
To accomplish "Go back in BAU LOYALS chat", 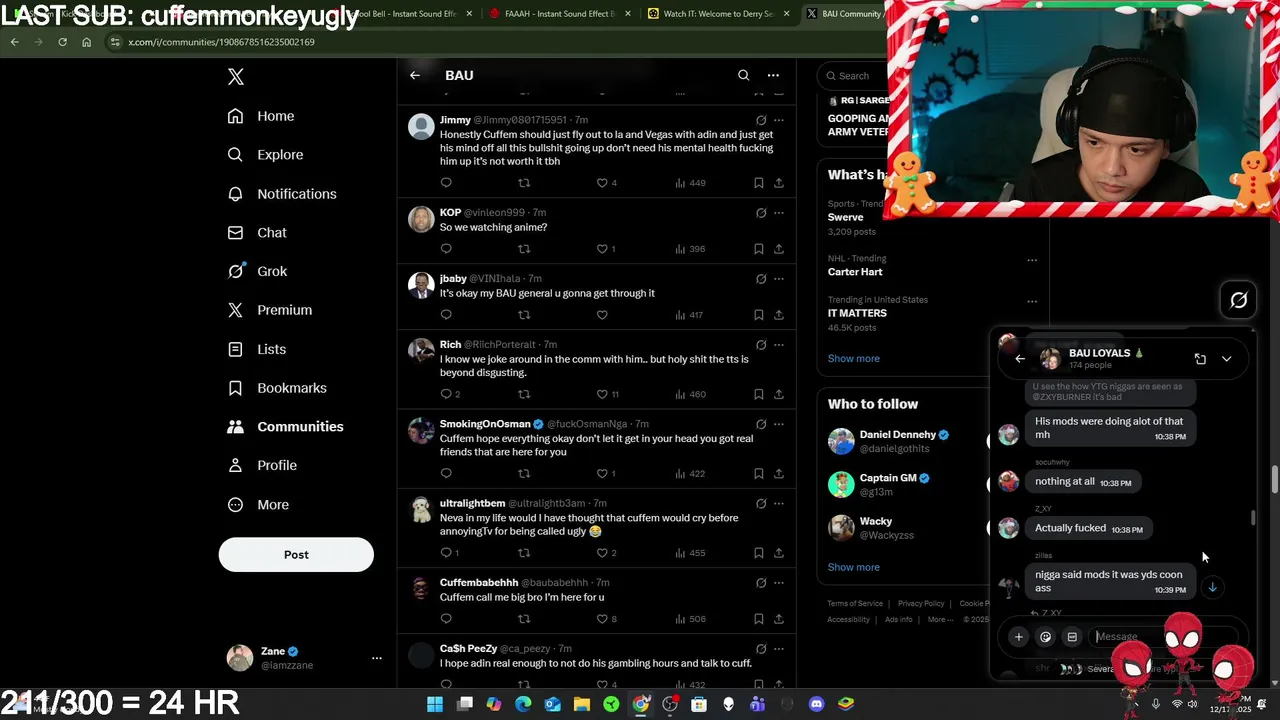I will 1020,359.
